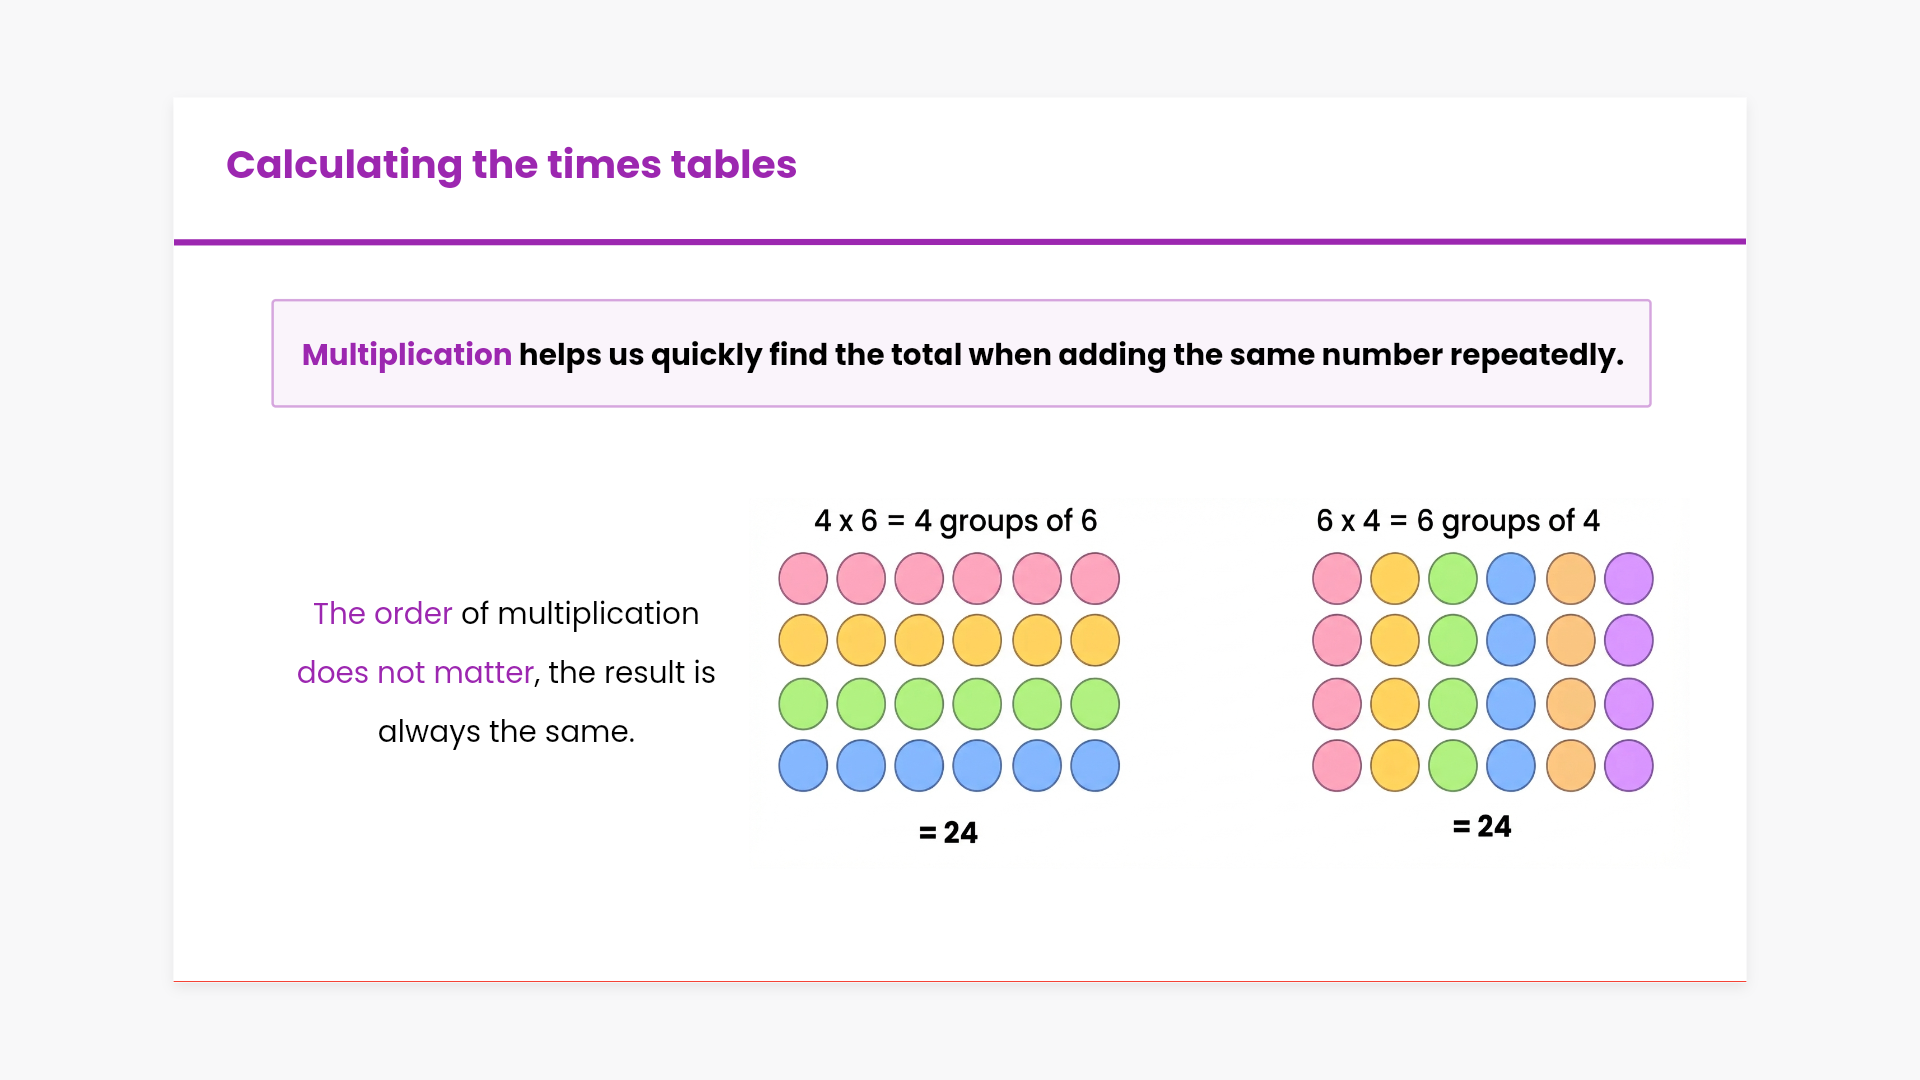Image resolution: width=1920 pixels, height=1080 pixels.
Task: Click "= 24" under the 4 x 6 array
Action: [x=948, y=833]
